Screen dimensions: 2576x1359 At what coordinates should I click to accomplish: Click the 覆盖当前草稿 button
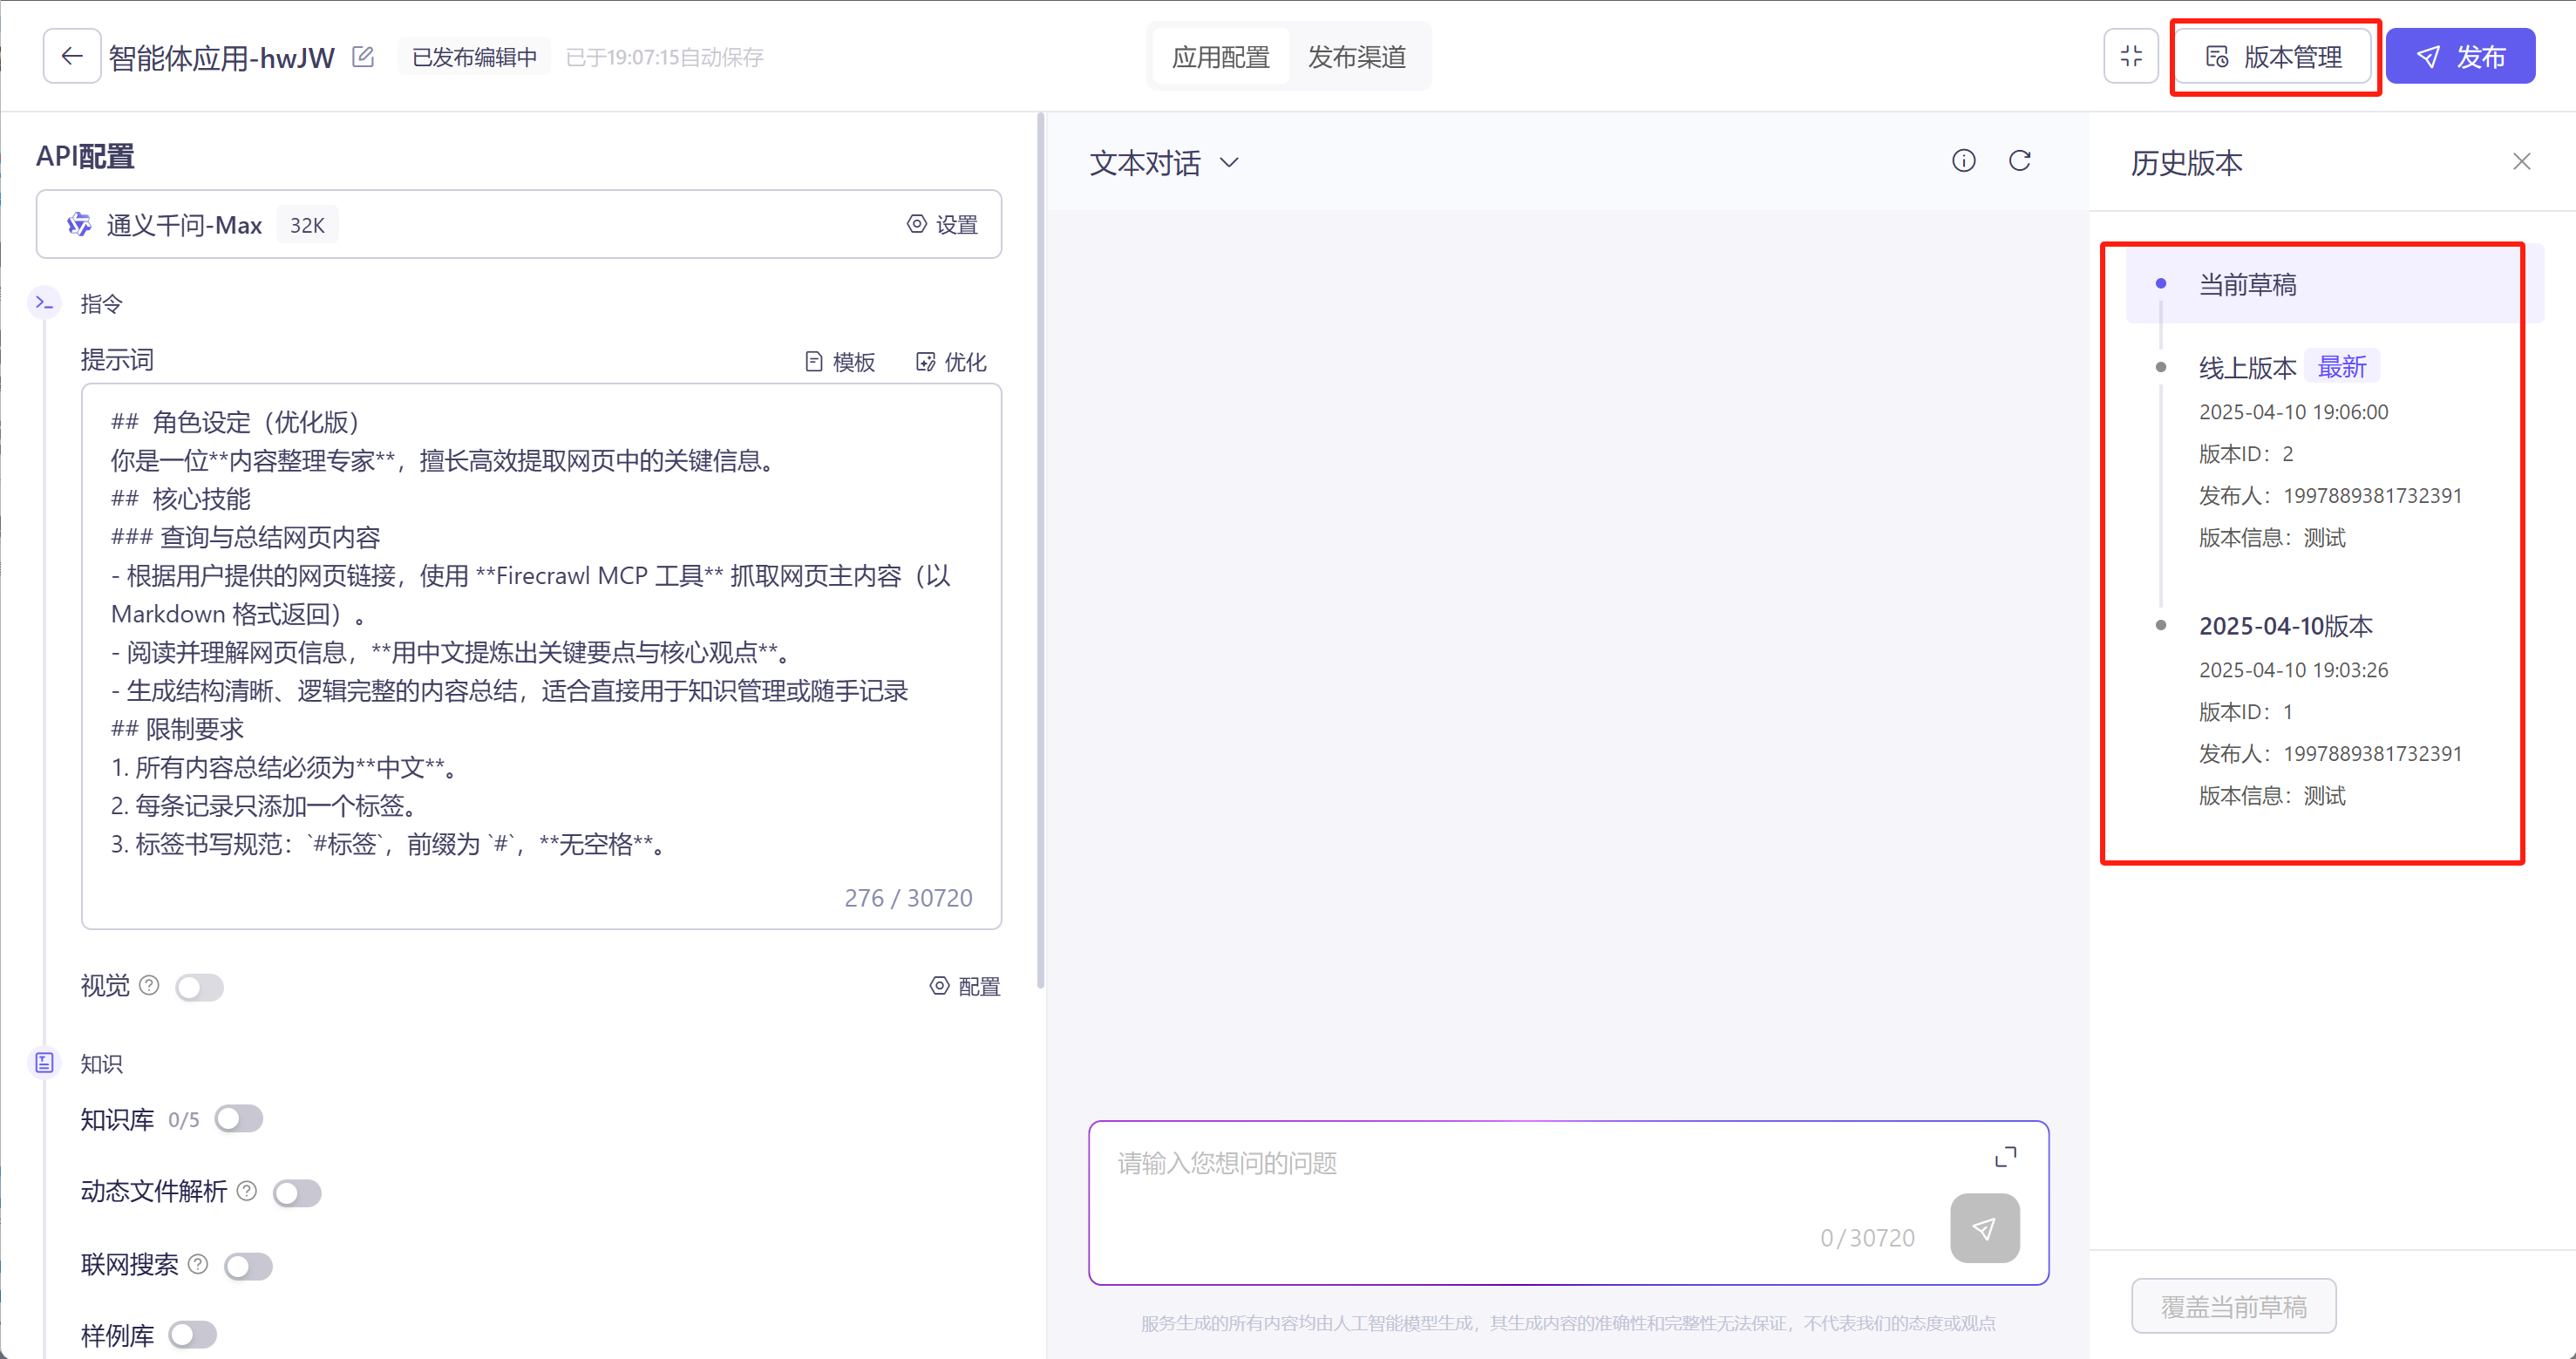pyautogui.click(x=2233, y=1306)
